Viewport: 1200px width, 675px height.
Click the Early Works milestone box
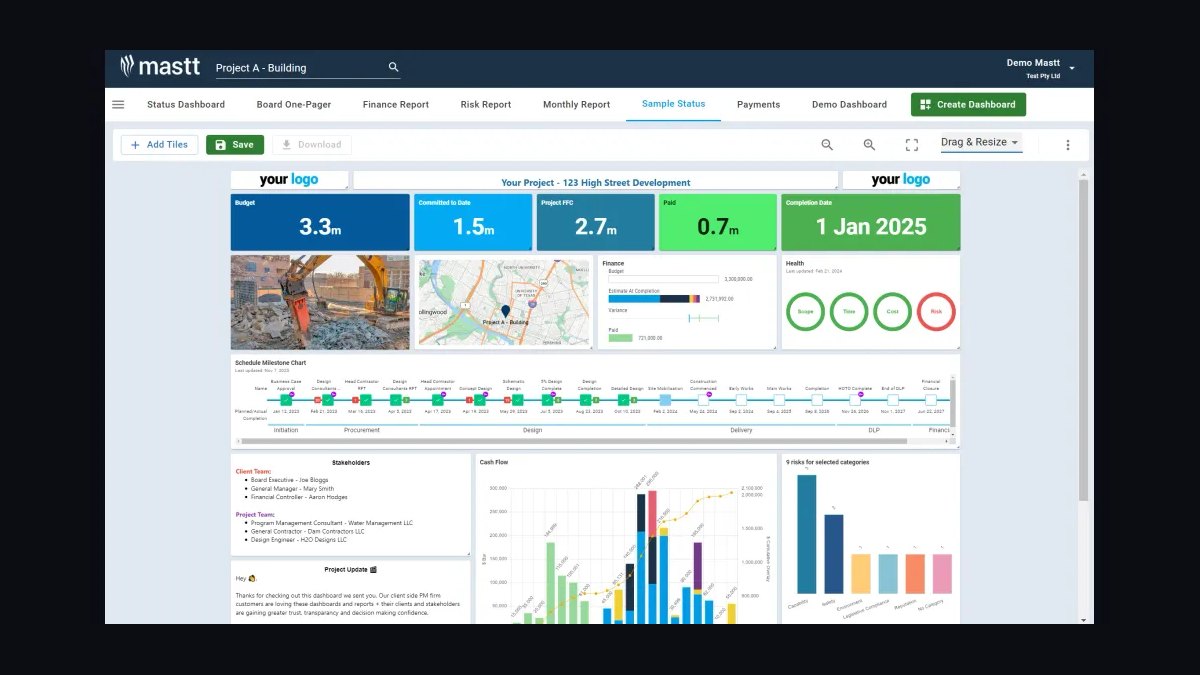click(741, 400)
